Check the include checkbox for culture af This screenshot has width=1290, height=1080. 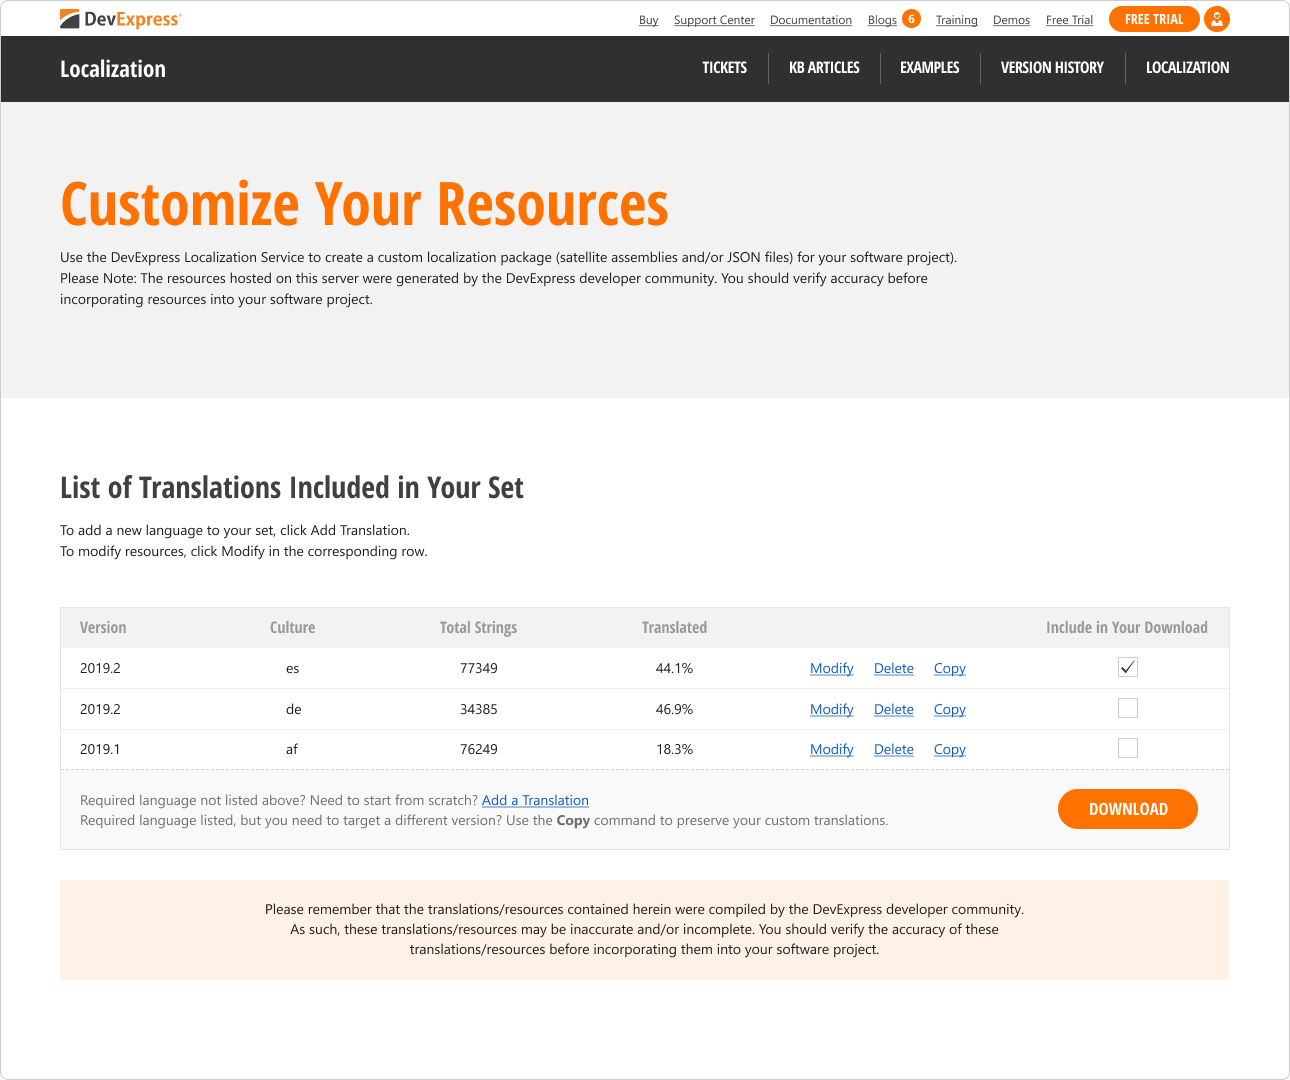click(1128, 748)
